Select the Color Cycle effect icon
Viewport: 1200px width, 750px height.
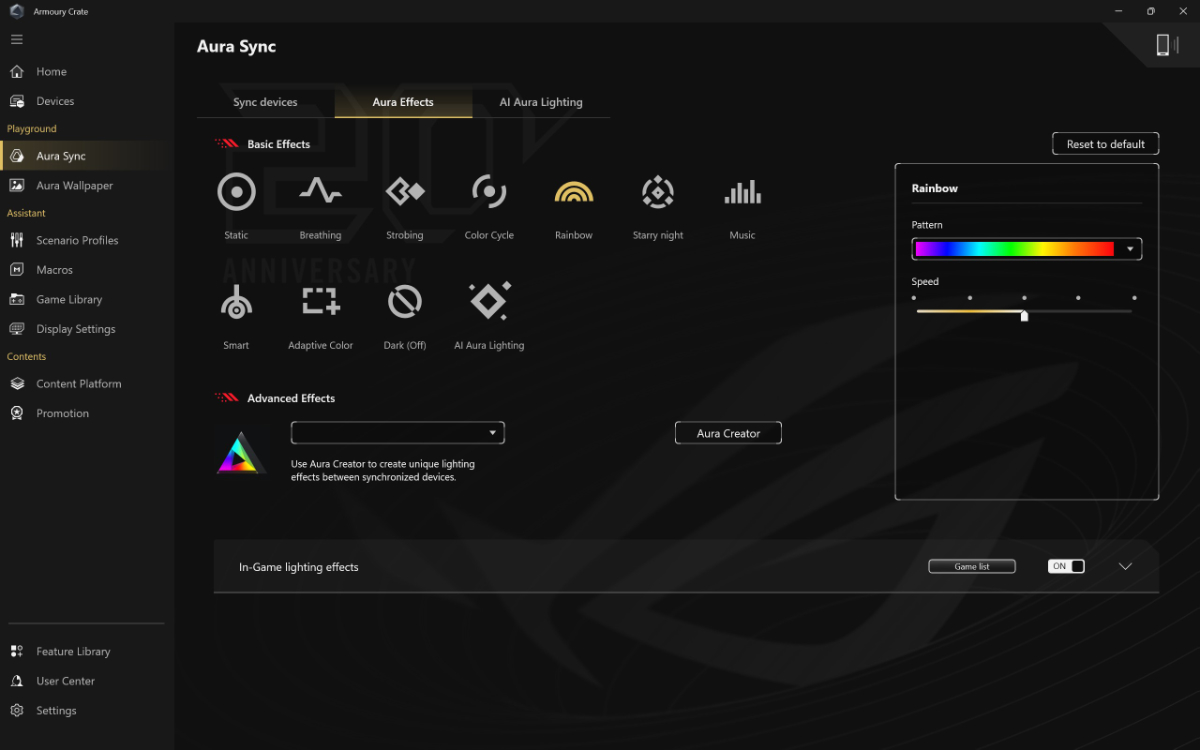[489, 191]
